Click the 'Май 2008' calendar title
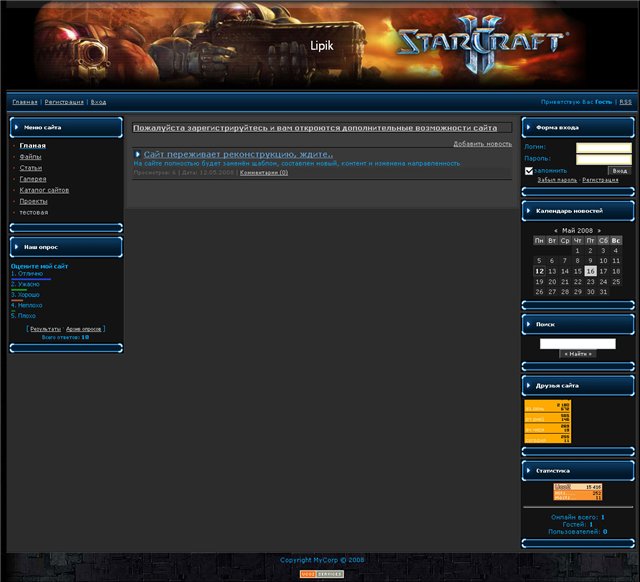The image size is (640, 582). coord(577,231)
